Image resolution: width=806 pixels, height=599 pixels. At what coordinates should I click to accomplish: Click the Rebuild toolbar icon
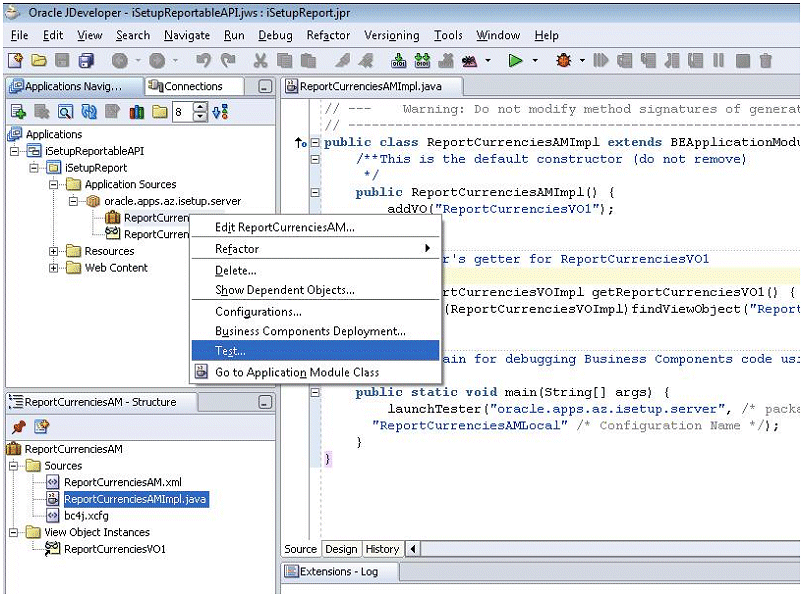click(x=423, y=61)
